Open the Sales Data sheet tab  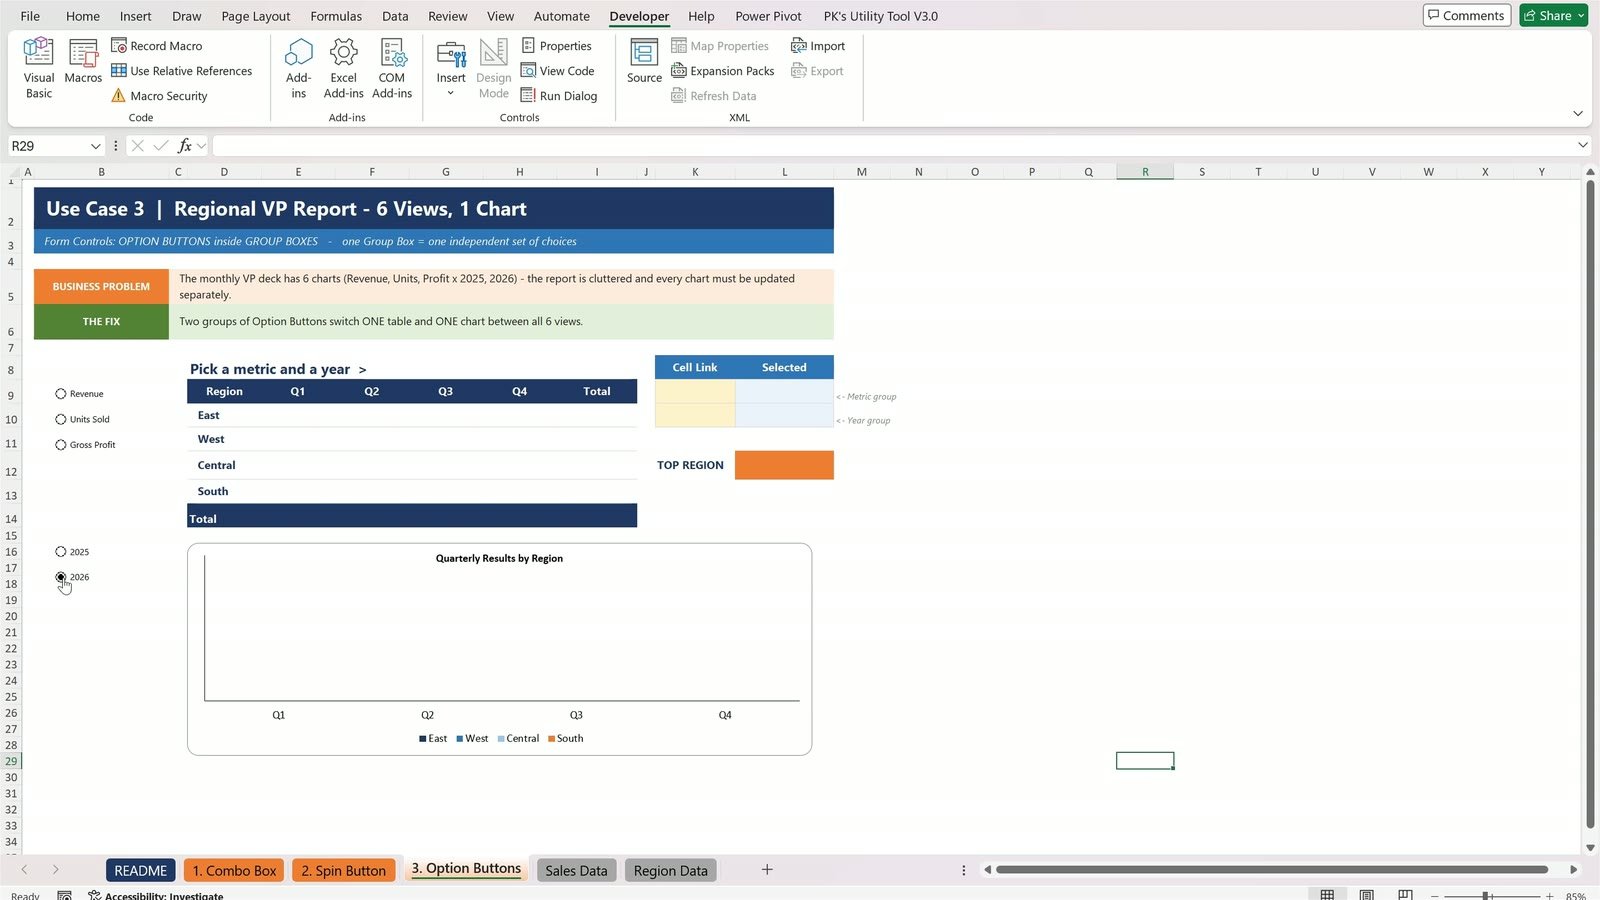(576, 871)
